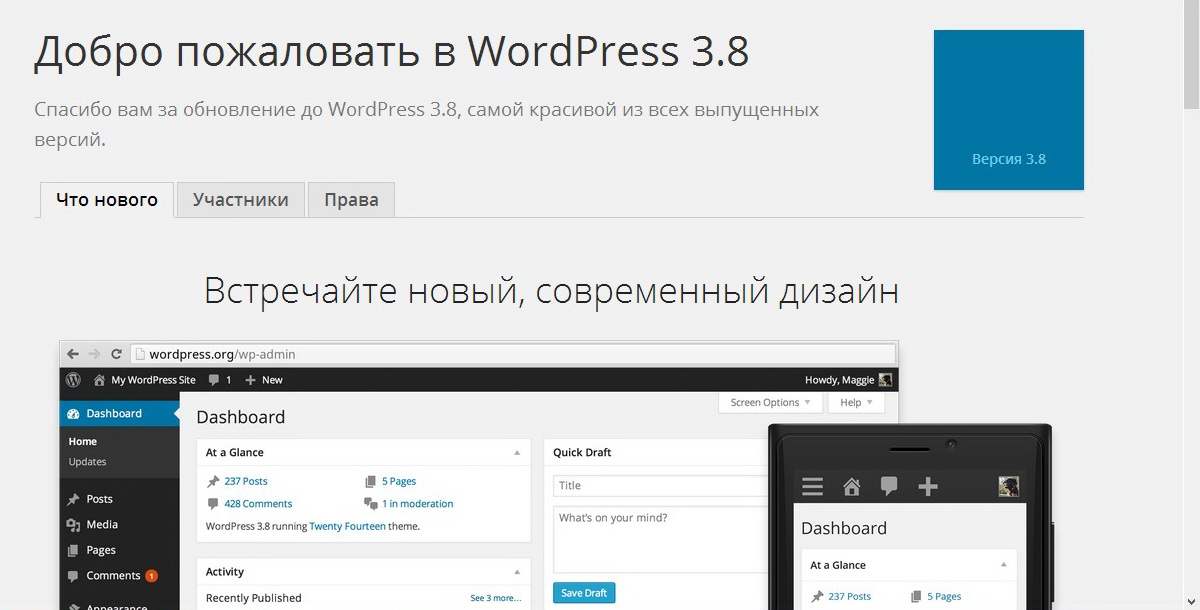Open Pages in the sidebar
Screen dimensions: 1200x610
pyautogui.click(x=101, y=550)
